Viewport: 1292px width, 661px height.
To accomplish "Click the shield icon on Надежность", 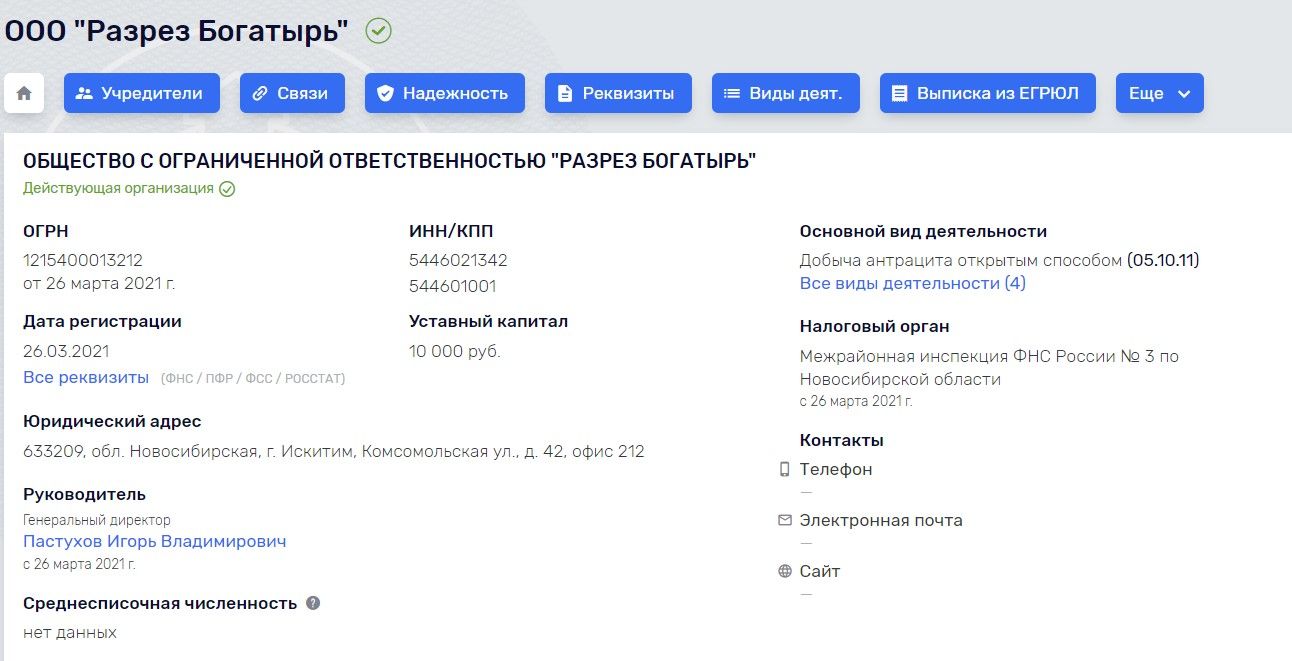I will [385, 93].
